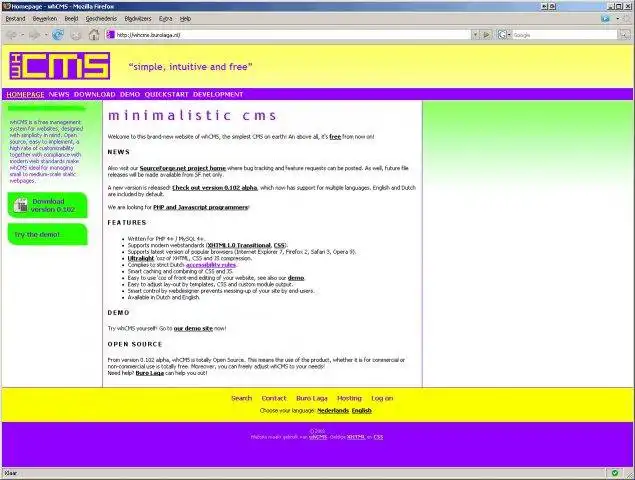Click the Download version 0.102 button
This screenshot has height=480, width=635.
click(47, 205)
